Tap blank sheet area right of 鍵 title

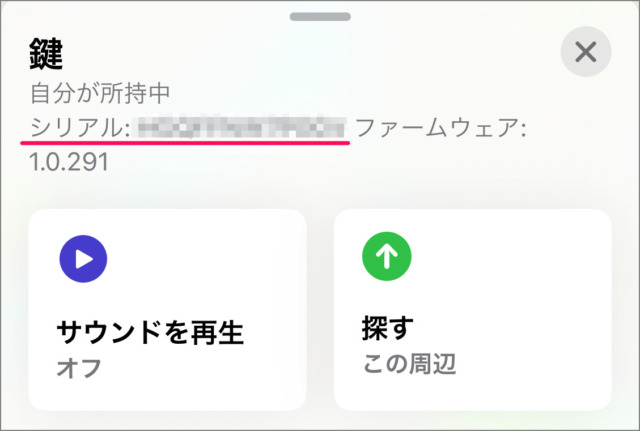[x=300, y=54]
